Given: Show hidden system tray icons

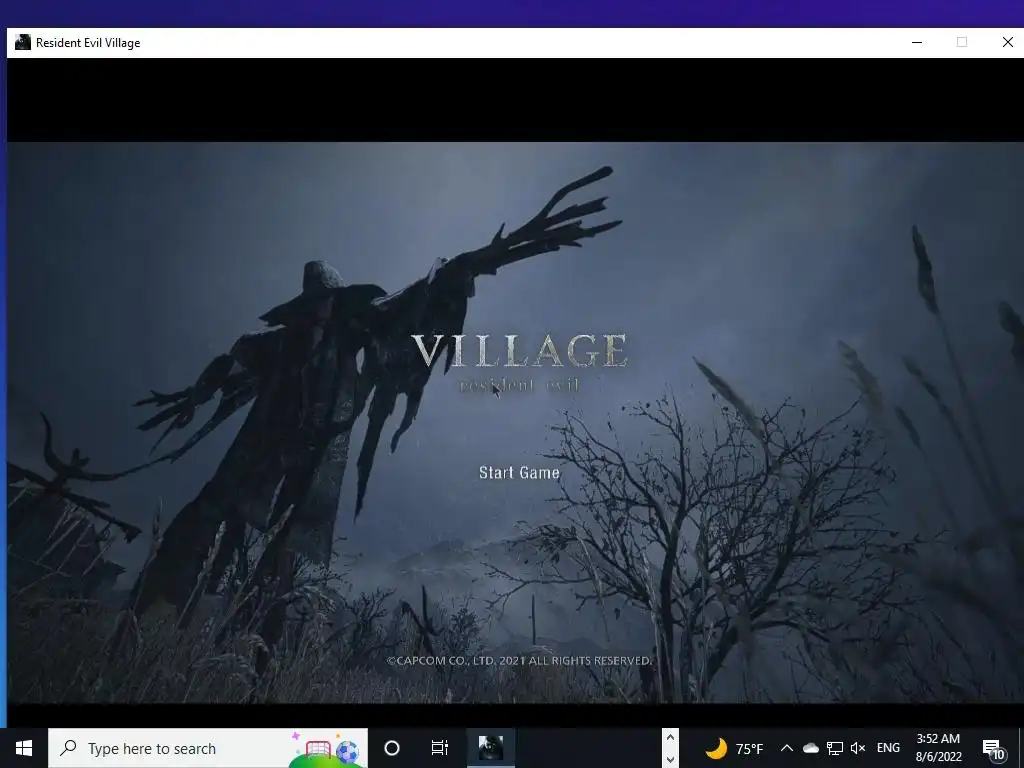Looking at the screenshot, I should pyautogui.click(x=787, y=748).
